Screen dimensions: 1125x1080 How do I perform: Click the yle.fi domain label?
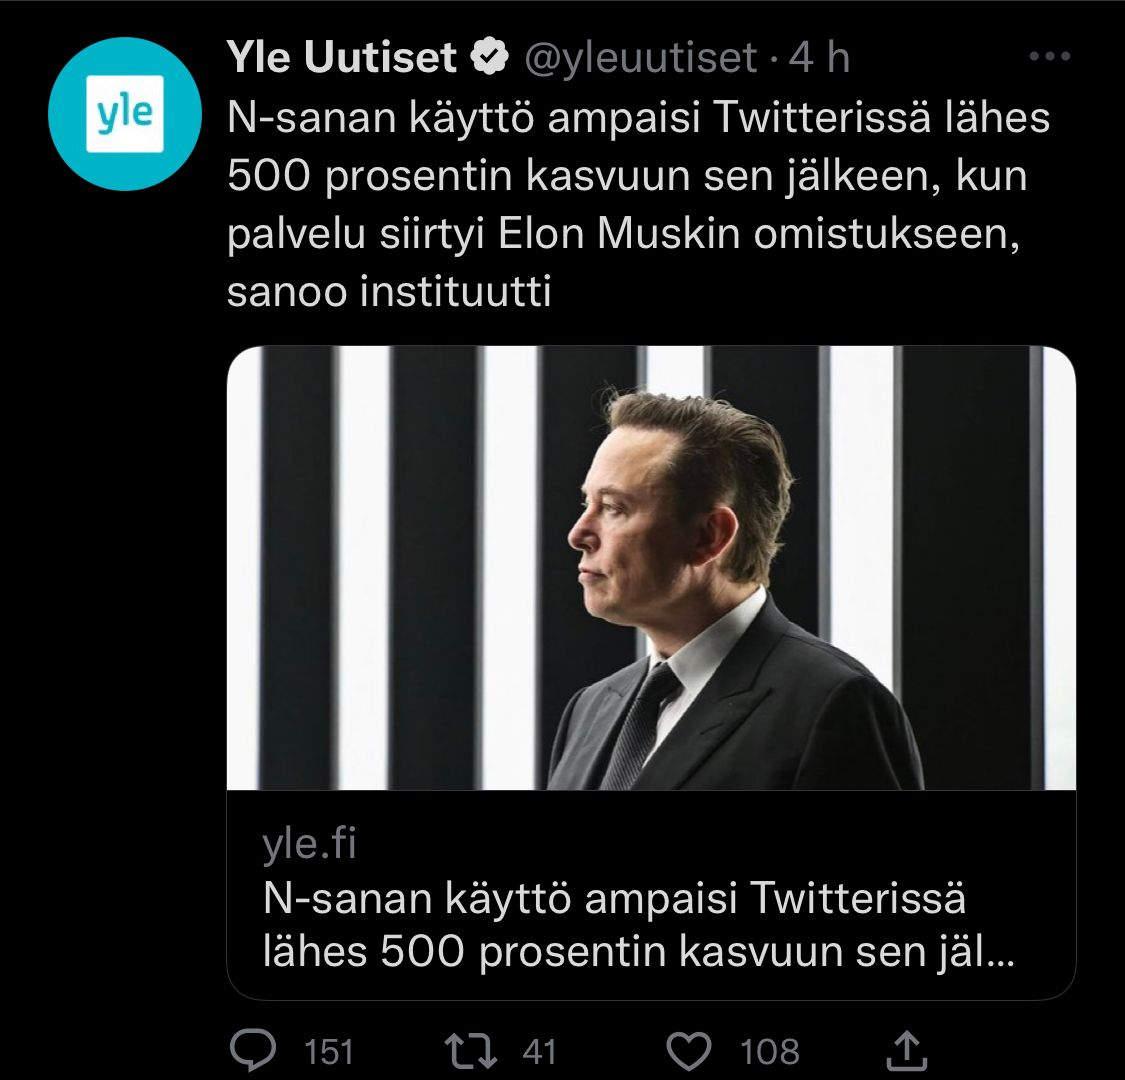pyautogui.click(x=309, y=845)
